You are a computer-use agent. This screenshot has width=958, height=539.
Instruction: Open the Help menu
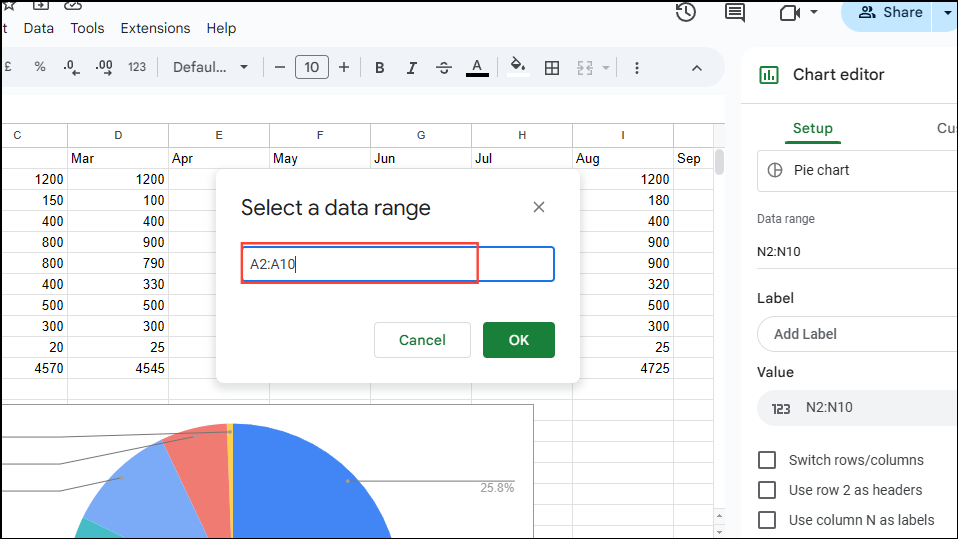221,28
